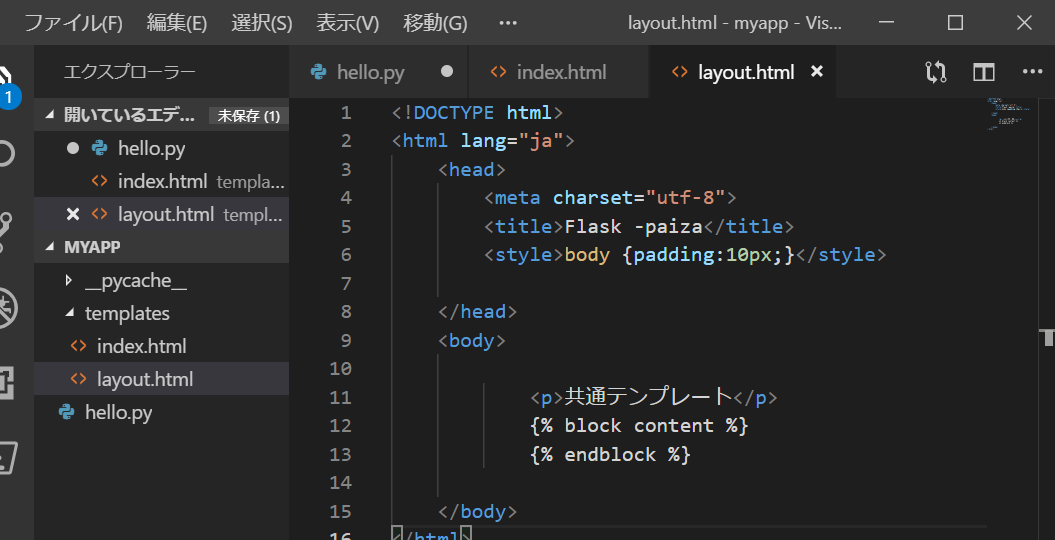Screen dimensions: 1055x540
Task: Click the minimap code preview
Action: point(1003,115)
